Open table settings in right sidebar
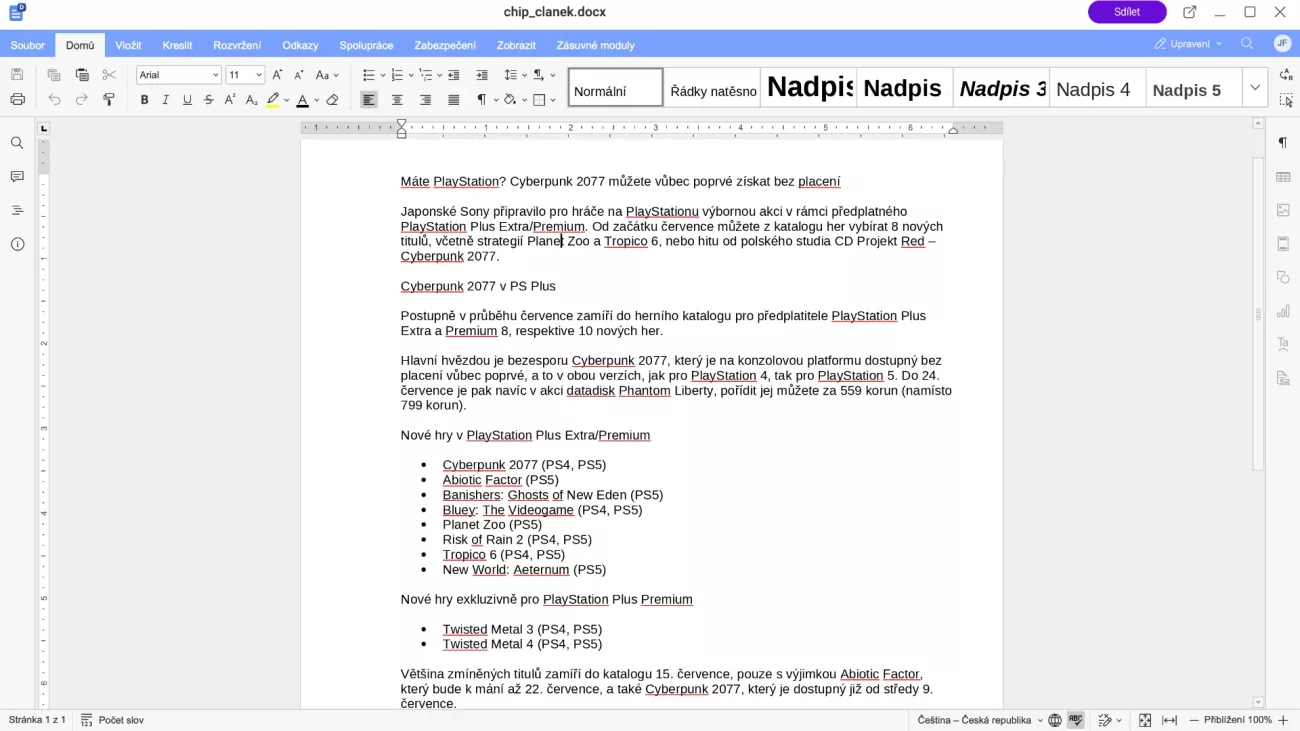 point(1283,177)
